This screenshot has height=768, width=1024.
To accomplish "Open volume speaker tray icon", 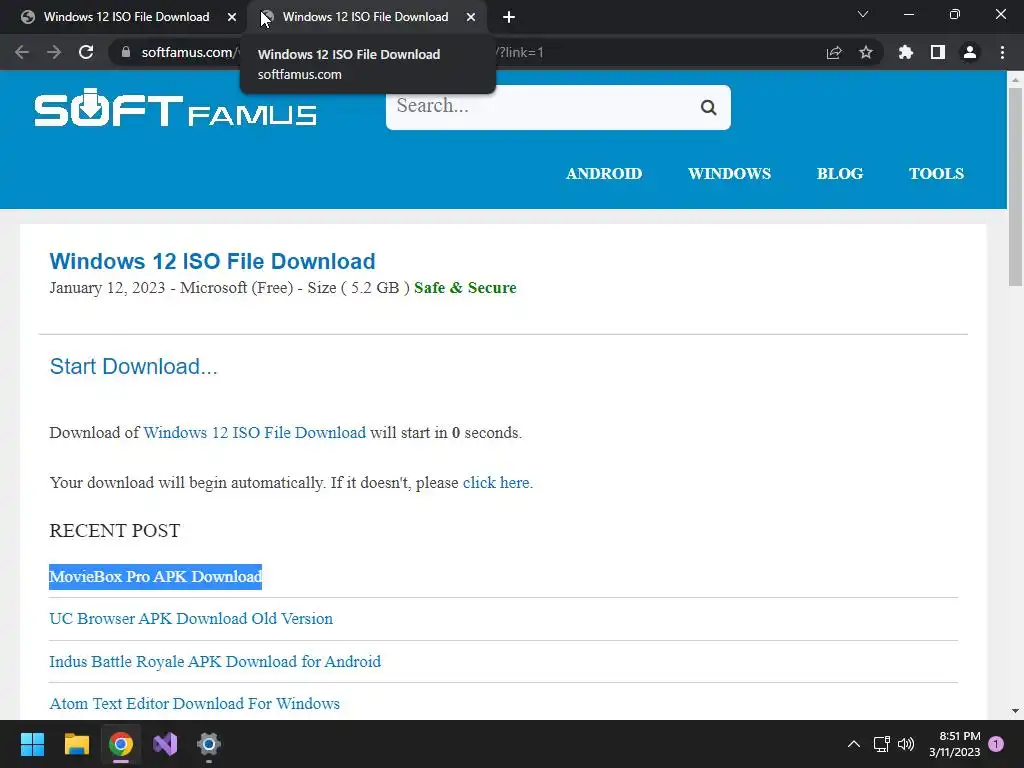I will (x=906, y=744).
